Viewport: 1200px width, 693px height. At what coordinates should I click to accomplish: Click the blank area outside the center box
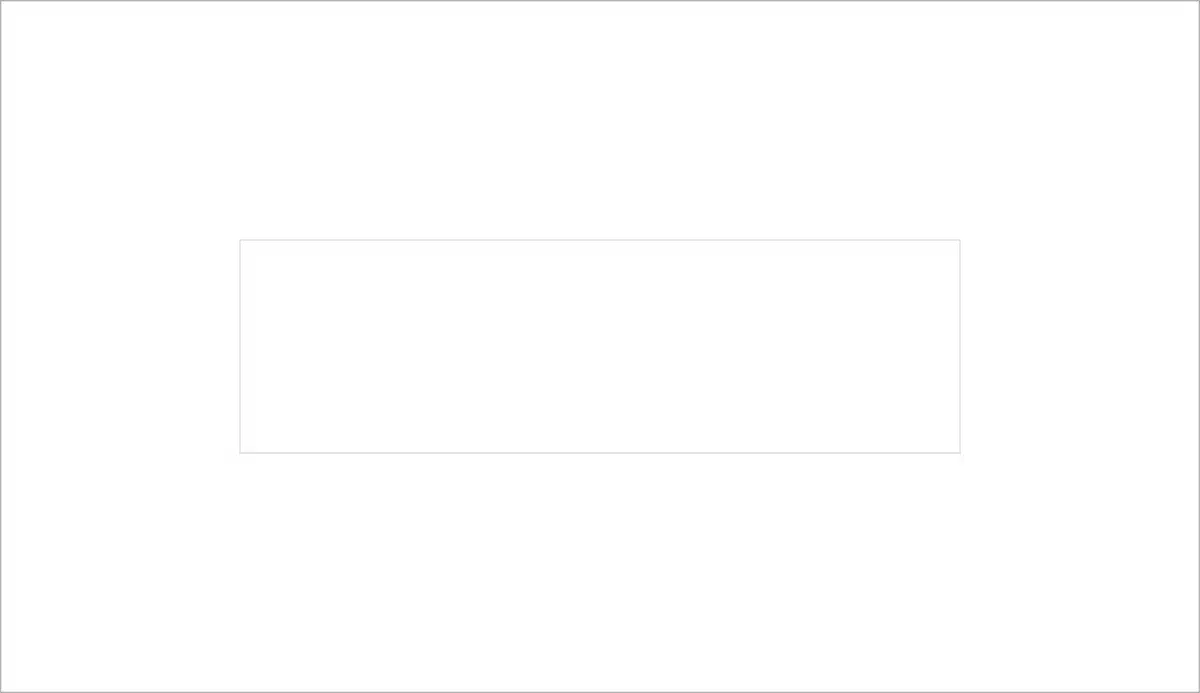600,120
